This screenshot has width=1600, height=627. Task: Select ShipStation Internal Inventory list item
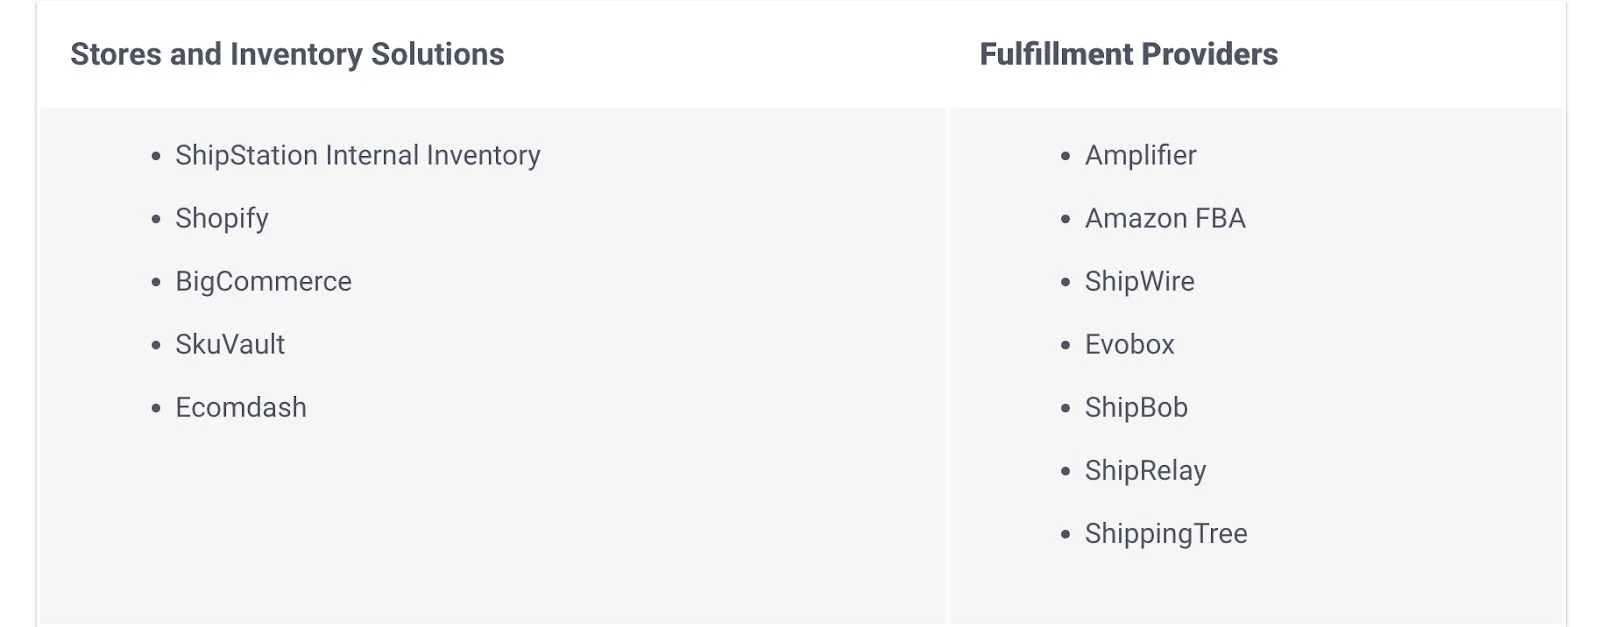[x=357, y=155]
